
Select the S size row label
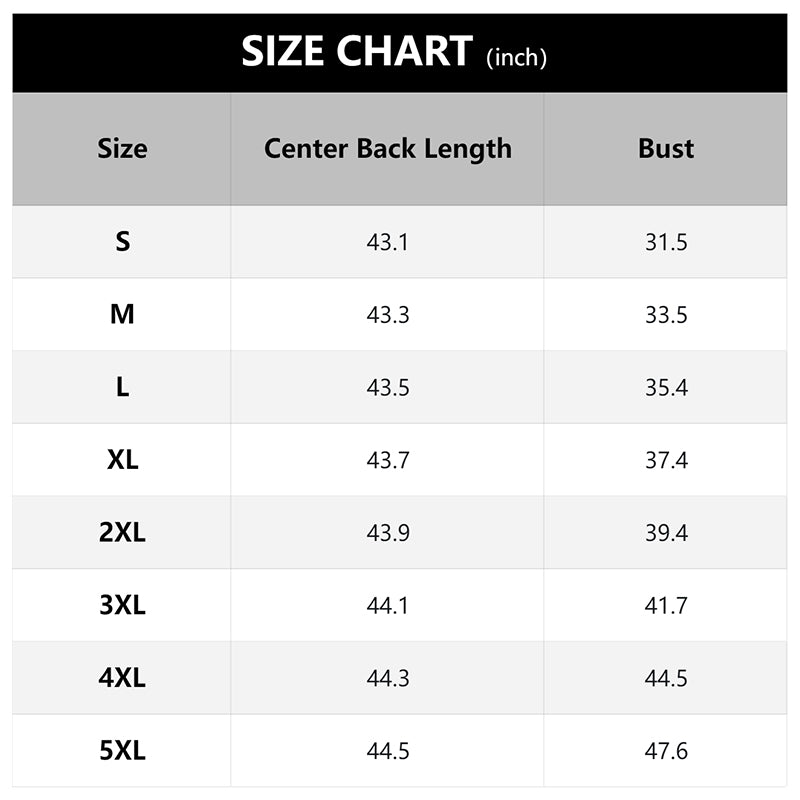tap(122, 241)
